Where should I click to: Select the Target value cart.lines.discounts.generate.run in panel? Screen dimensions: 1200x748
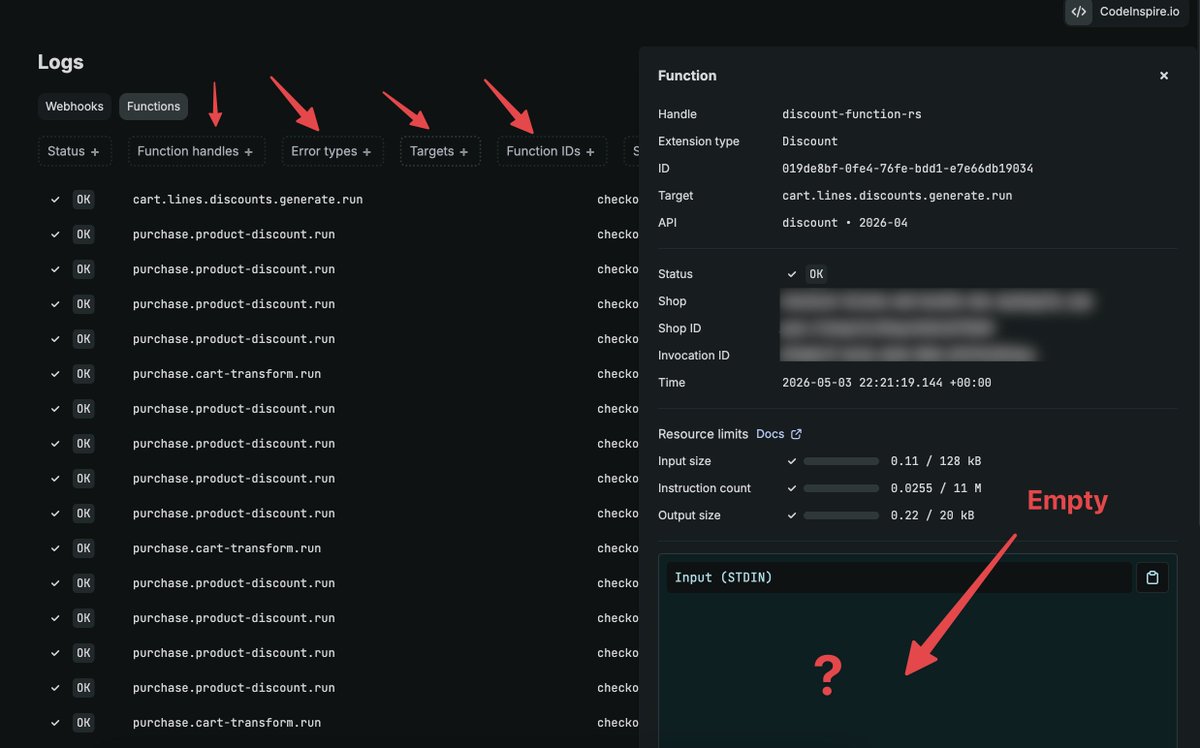click(897, 196)
